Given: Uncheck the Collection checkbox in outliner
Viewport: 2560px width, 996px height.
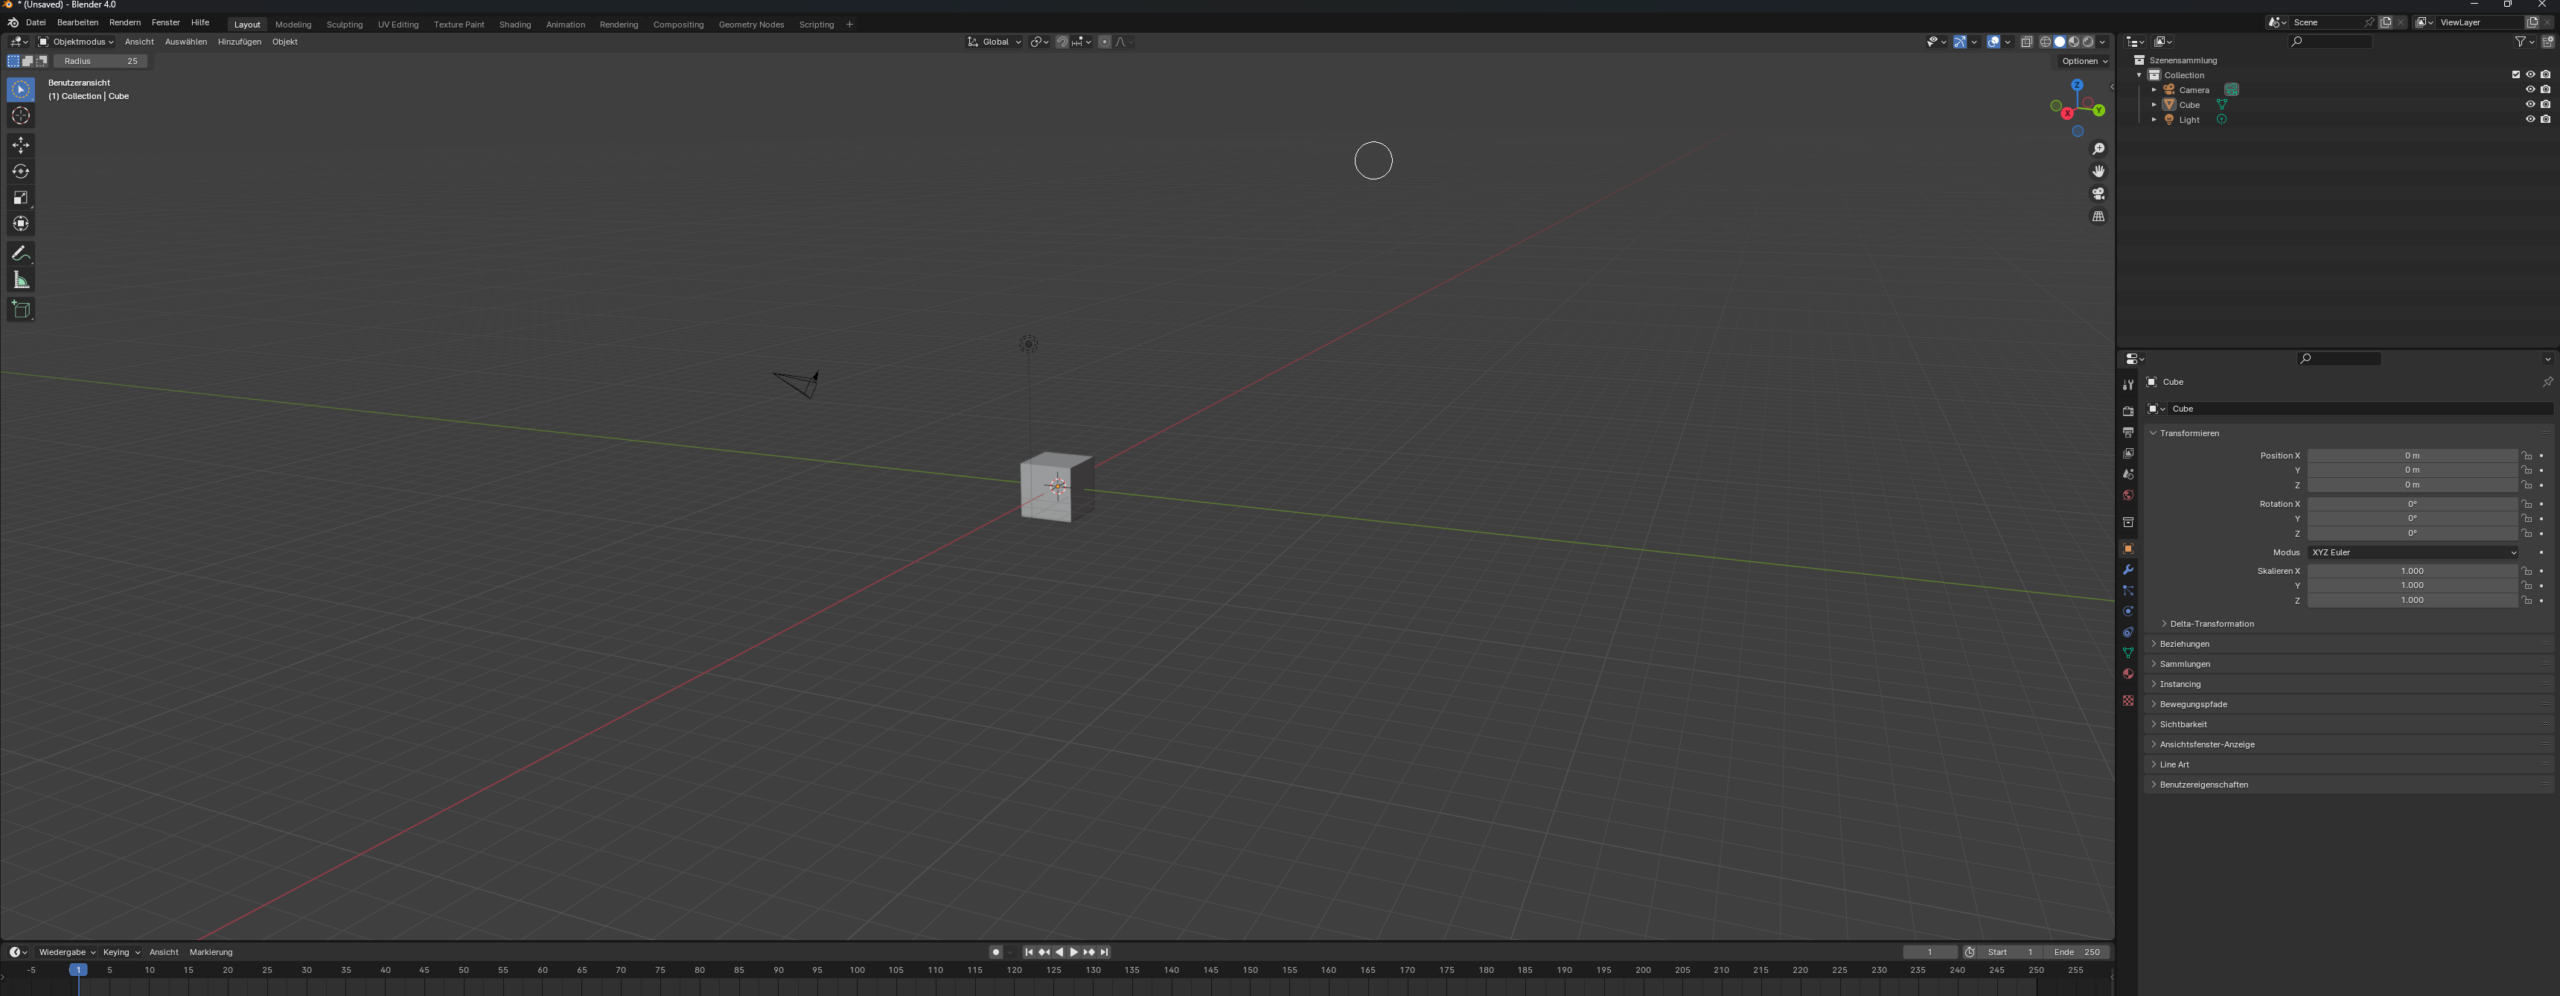Looking at the screenshot, I should coord(2515,74).
